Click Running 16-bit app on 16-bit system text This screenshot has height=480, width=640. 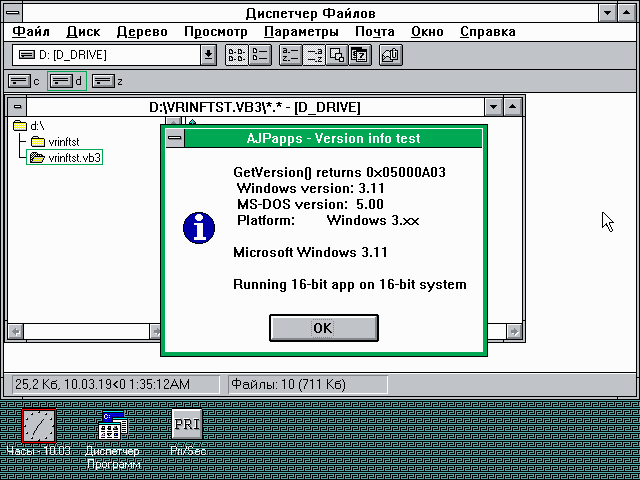click(x=350, y=284)
